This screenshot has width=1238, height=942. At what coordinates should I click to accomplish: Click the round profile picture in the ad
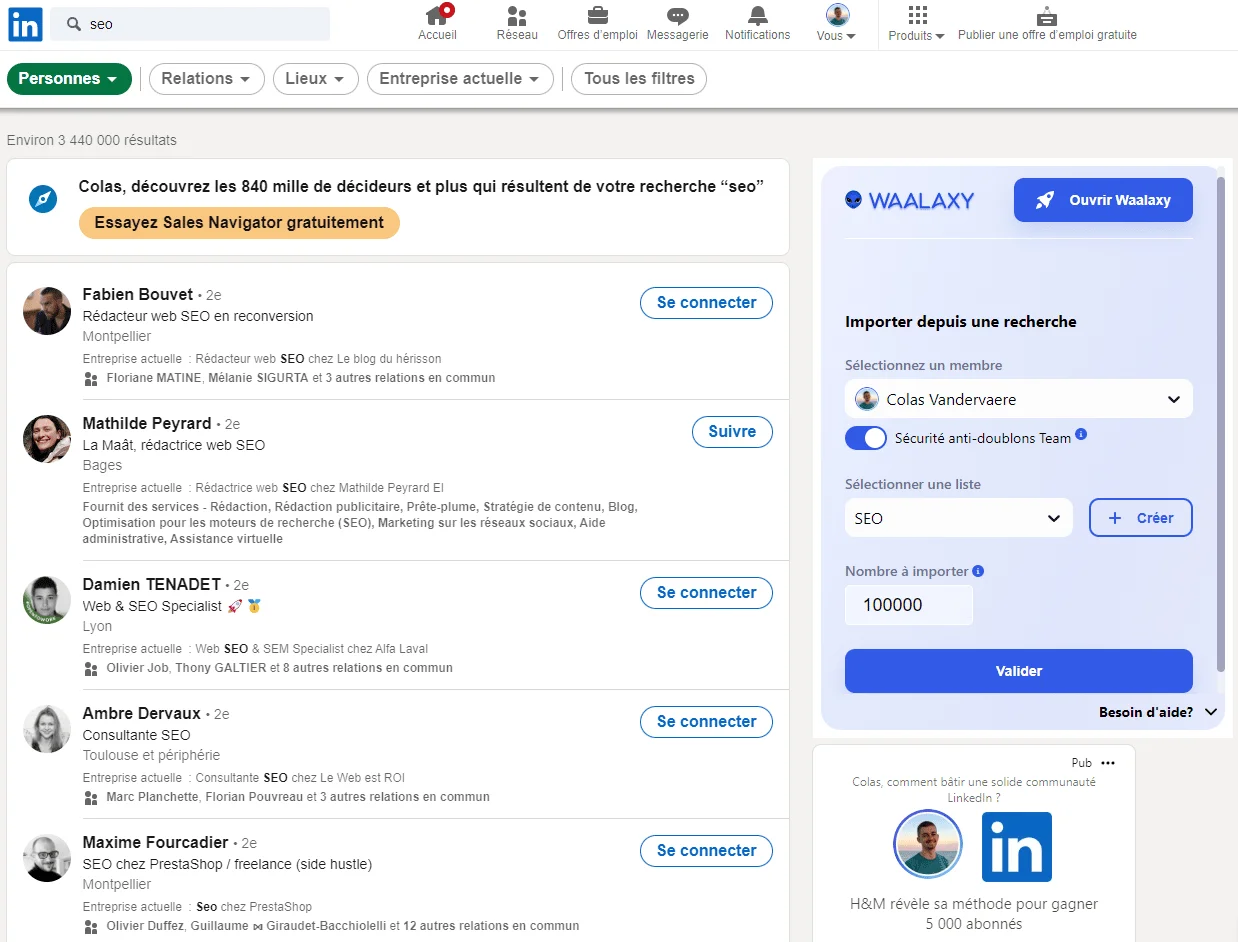(x=928, y=844)
